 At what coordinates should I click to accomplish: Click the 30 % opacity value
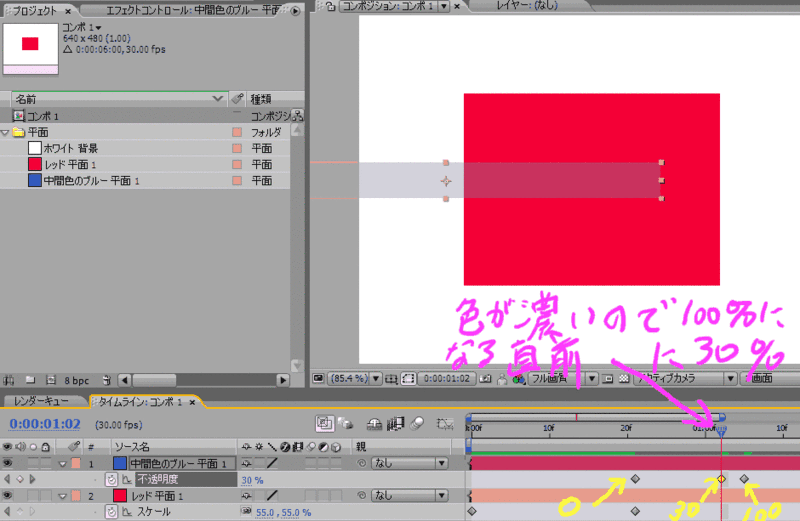(x=252, y=480)
